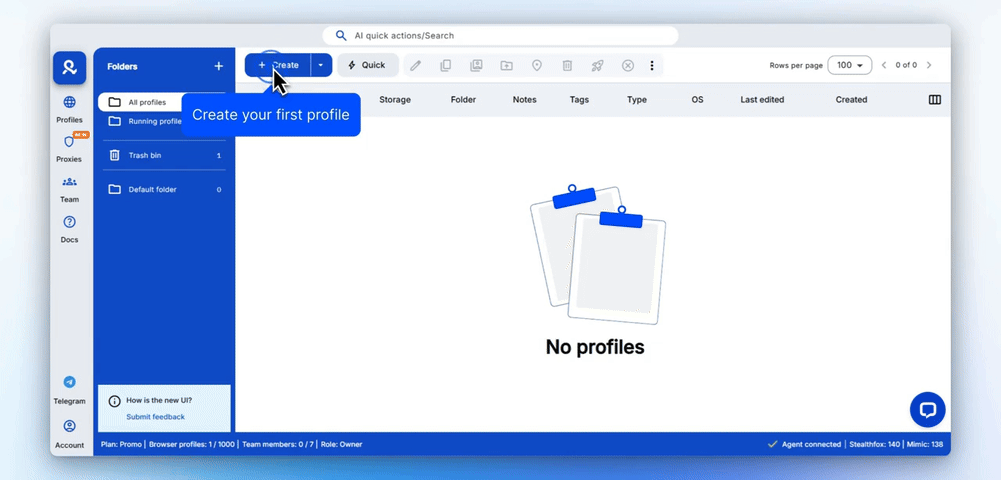The width and height of the screenshot is (1001, 480).
Task: Select the Default folder item
Action: pyautogui.click(x=152, y=189)
